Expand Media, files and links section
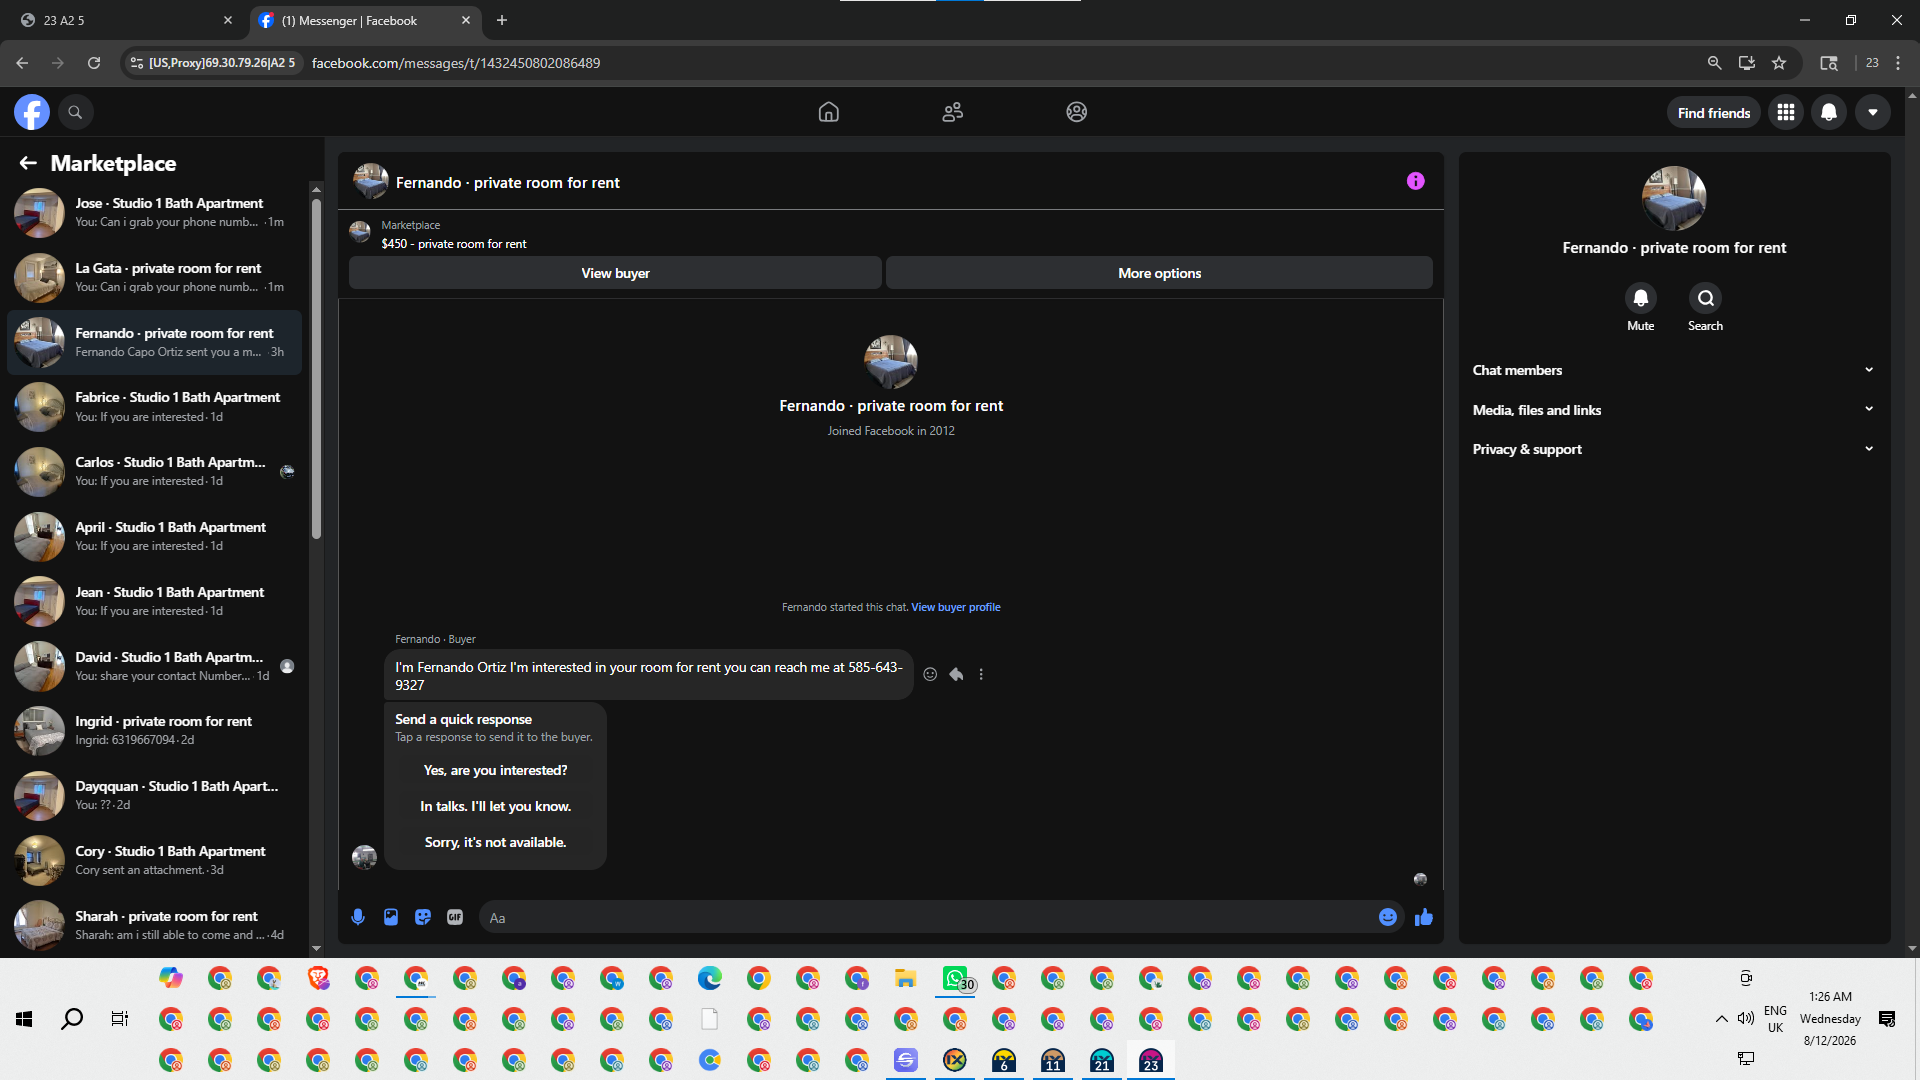 click(x=1673, y=410)
